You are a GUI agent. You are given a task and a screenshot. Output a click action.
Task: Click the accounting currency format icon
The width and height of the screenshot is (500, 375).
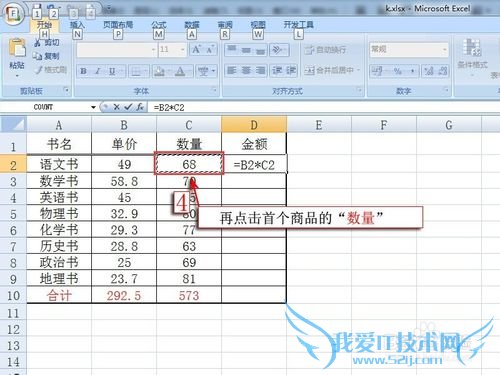pyautogui.click(x=377, y=71)
